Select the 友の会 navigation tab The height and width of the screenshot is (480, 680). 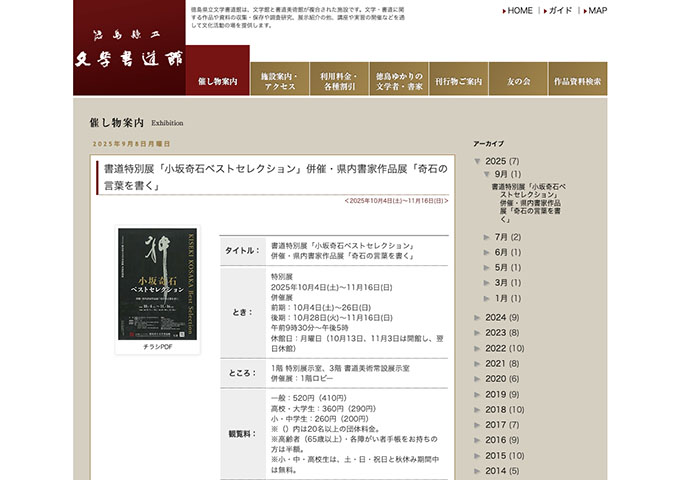519,80
